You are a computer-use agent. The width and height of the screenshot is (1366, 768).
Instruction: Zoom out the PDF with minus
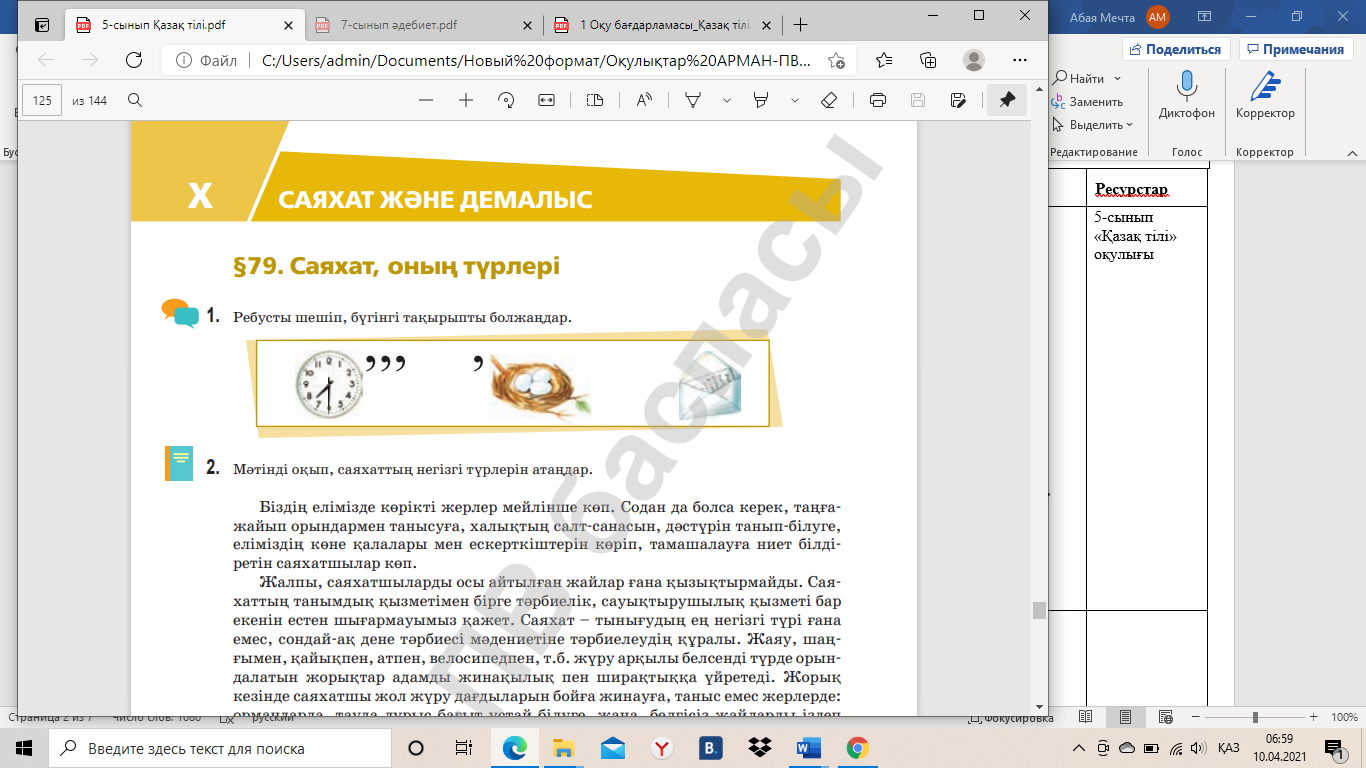pyautogui.click(x=426, y=100)
